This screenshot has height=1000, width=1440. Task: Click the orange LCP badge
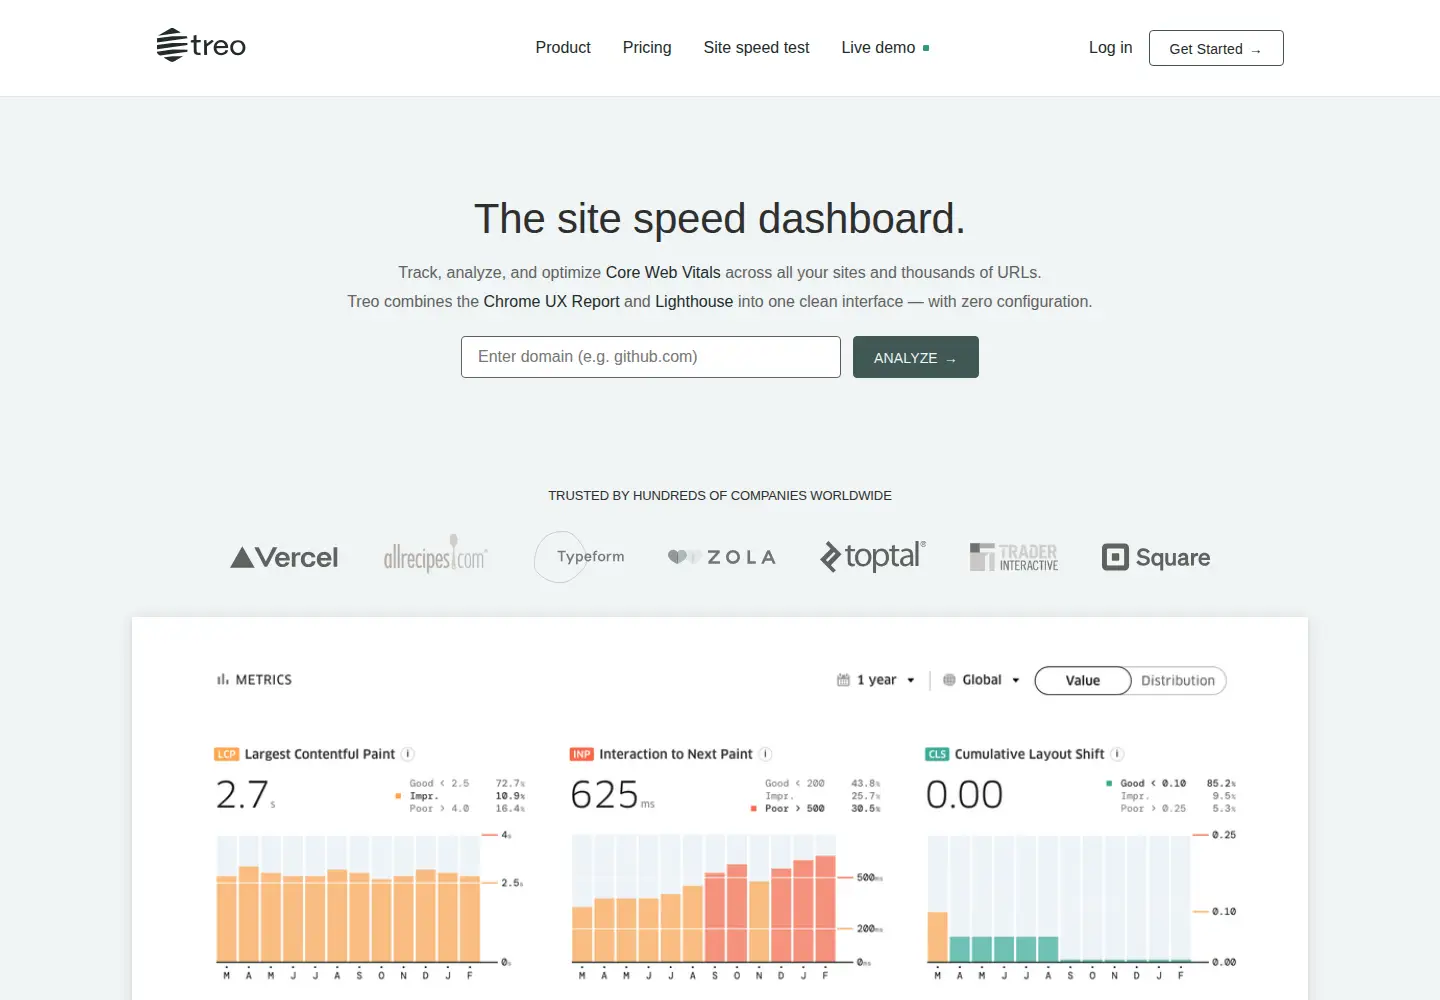tap(227, 754)
